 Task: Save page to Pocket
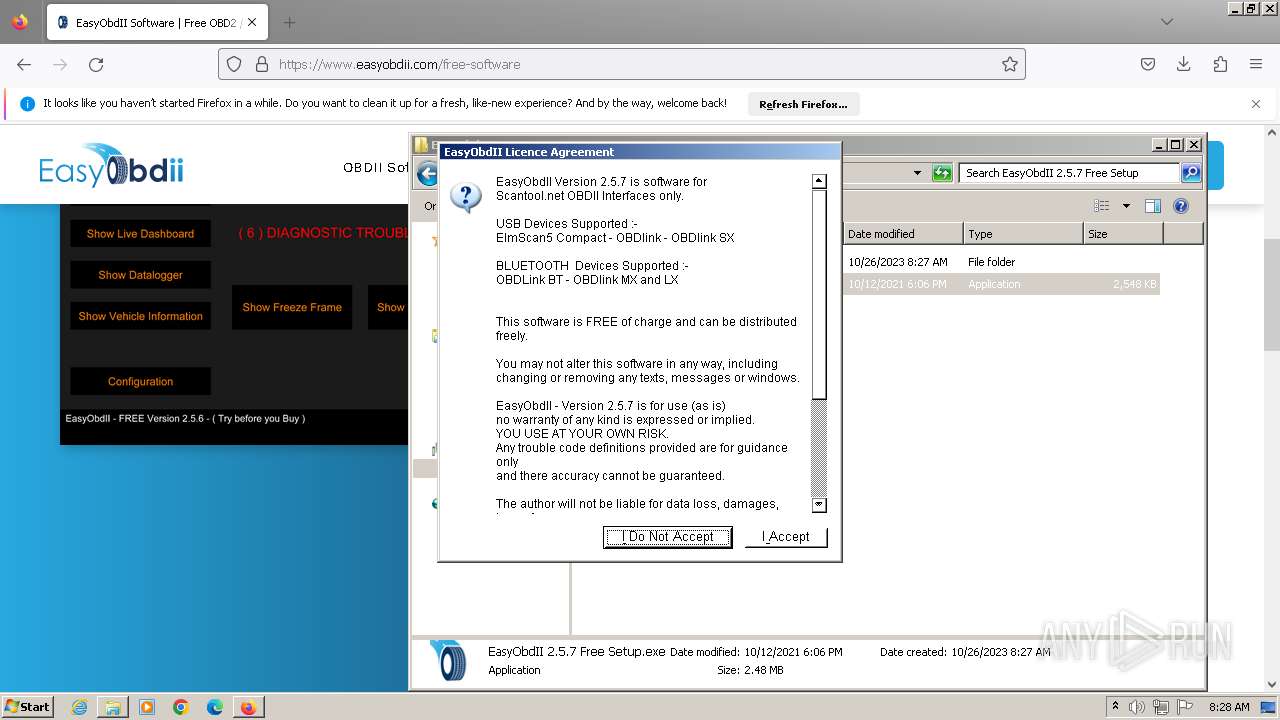1148,64
